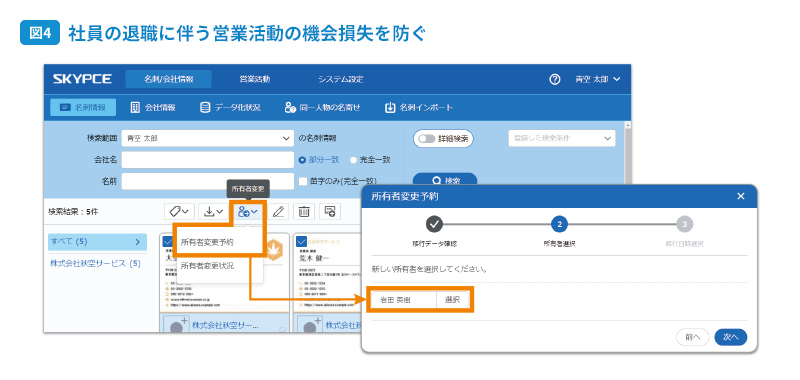The width and height of the screenshot is (800, 380).
Task: Select 株式会社秋空サービス (5) in the sidebar
Action: 95,264
